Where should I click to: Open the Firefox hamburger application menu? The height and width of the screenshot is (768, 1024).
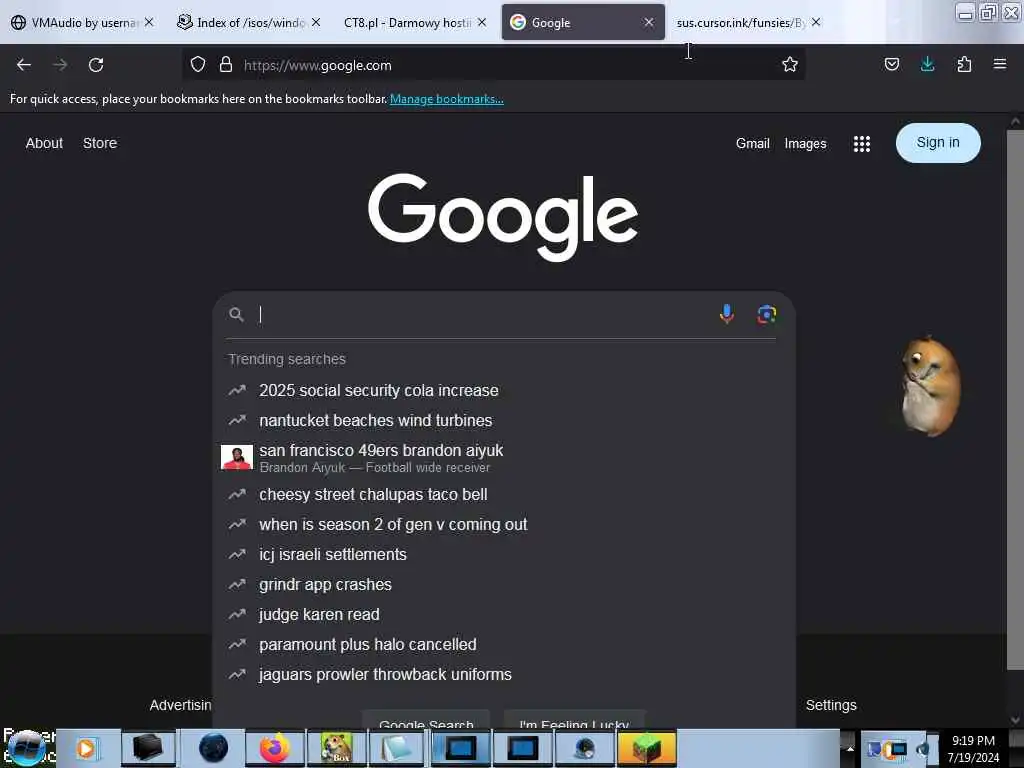click(x=999, y=65)
